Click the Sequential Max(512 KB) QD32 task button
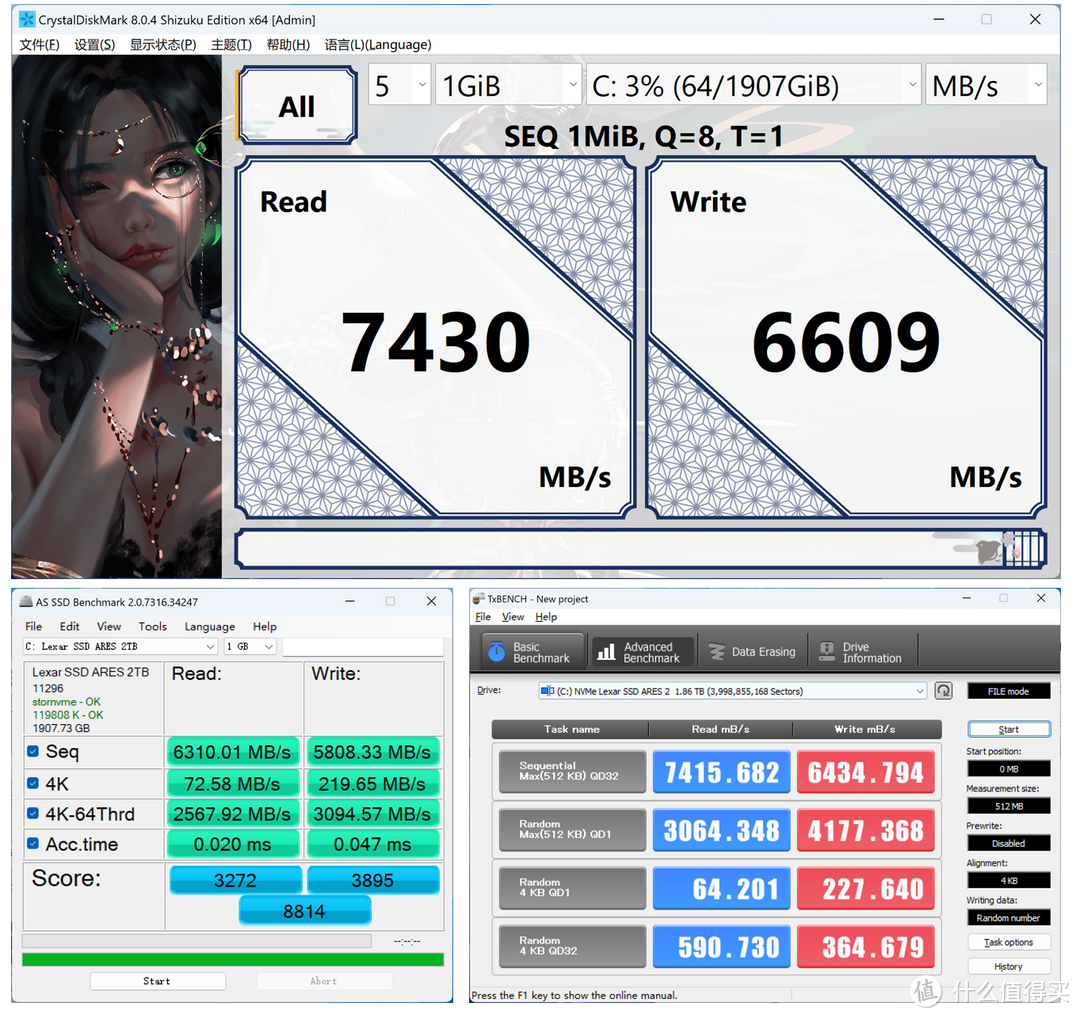The height and width of the screenshot is (1018, 1080). pos(573,771)
